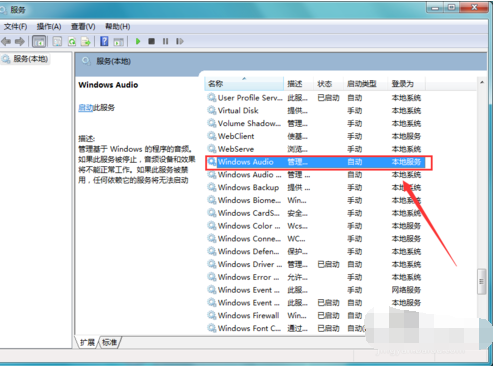493x367 pixels.
Task: Click the gear icon of WebServe row
Action: click(x=212, y=149)
